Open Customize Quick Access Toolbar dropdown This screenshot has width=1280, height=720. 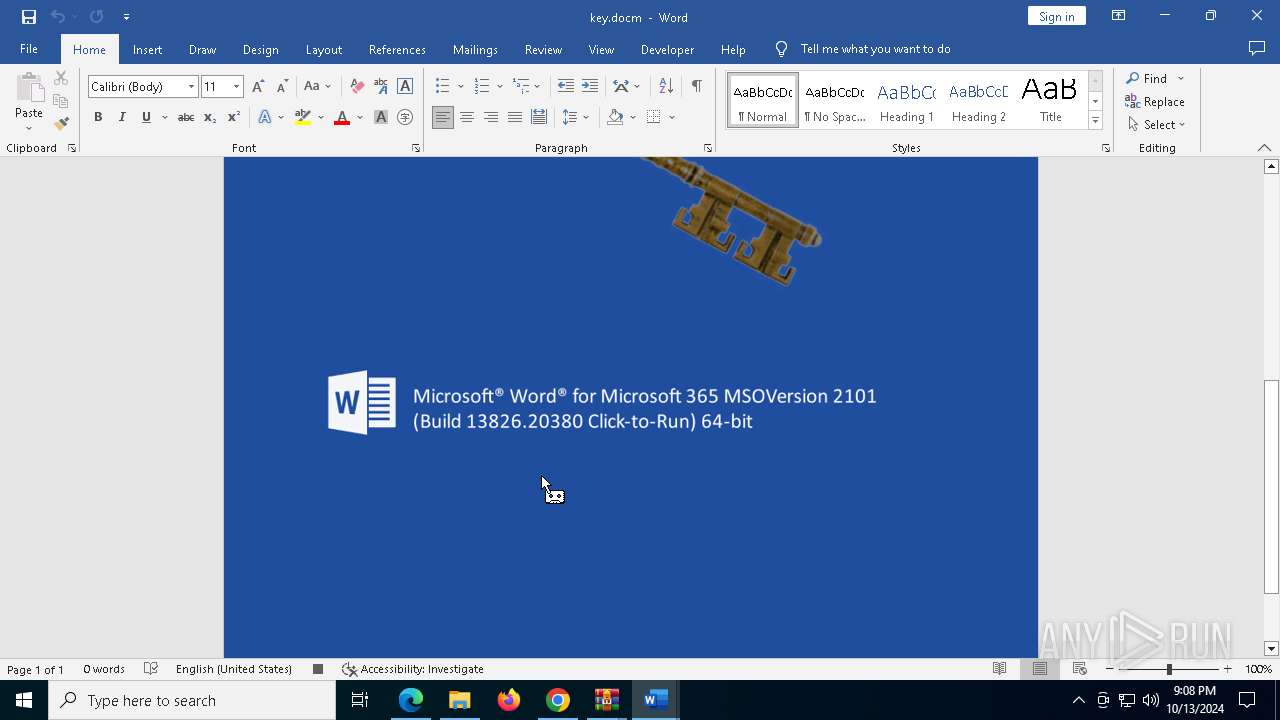click(x=126, y=17)
